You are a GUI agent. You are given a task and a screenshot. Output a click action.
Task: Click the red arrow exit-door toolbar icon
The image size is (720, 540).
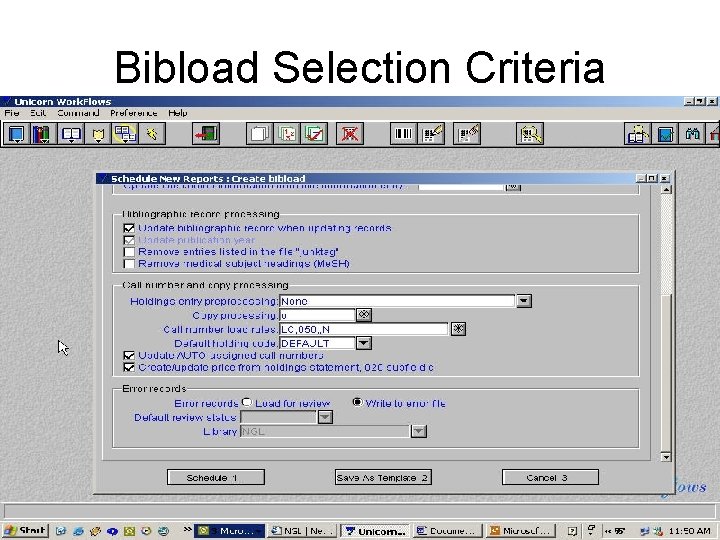pyautogui.click(x=206, y=134)
